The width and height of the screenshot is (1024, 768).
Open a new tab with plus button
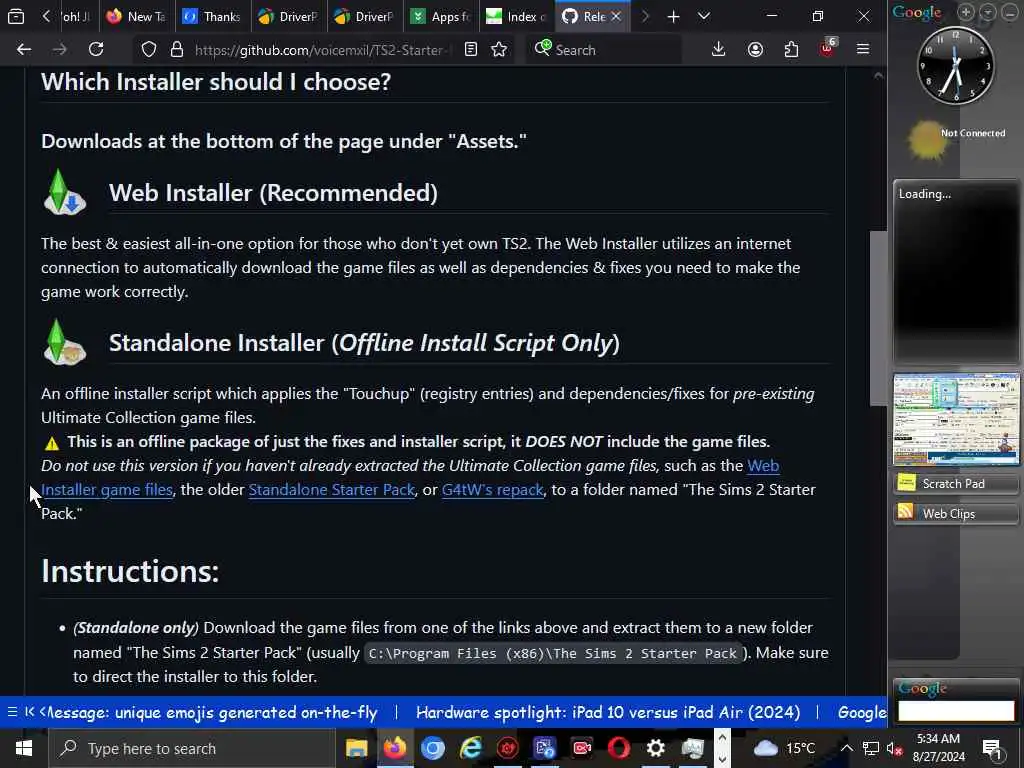pyautogui.click(x=673, y=16)
